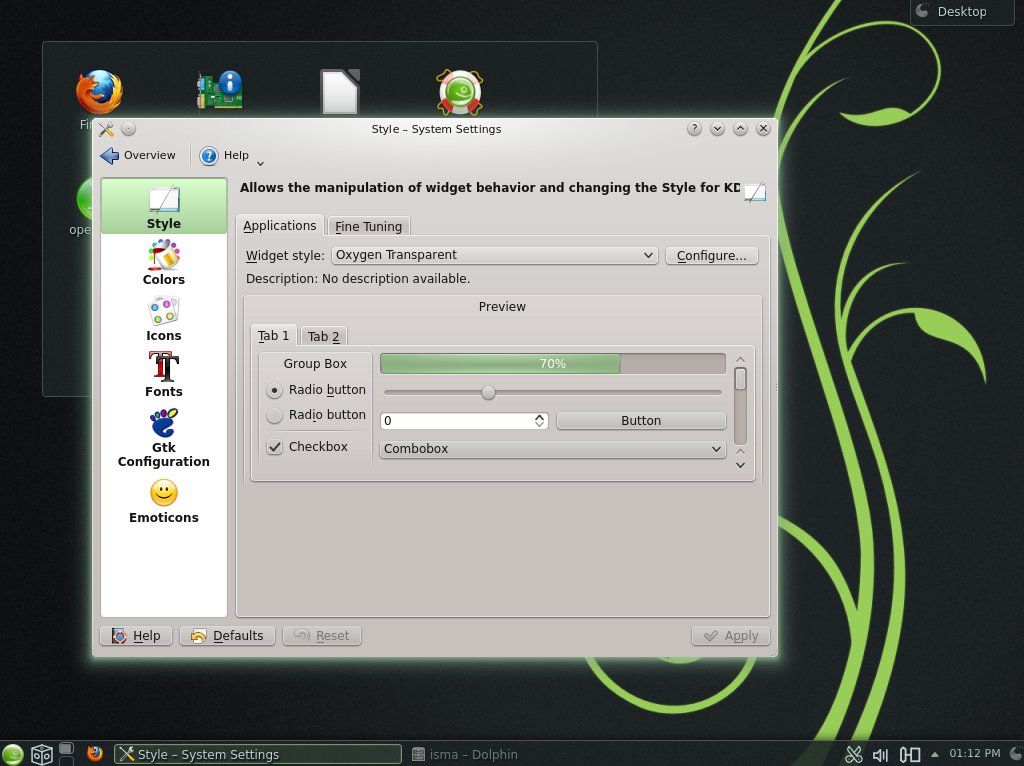Click the preview vertical scrollbar handle
The width and height of the screenshot is (1024, 766).
(740, 379)
